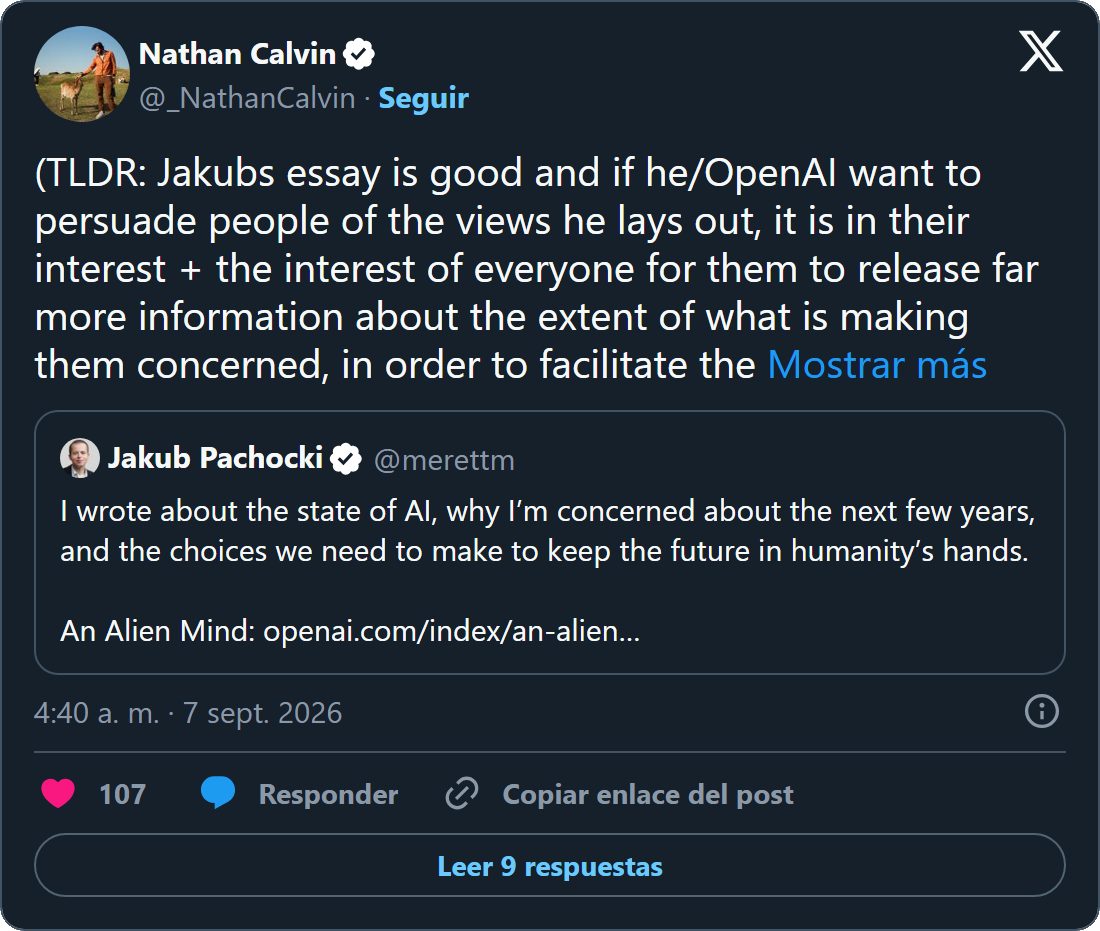Click Jakub Pachocki's verified badge
1100x931 pixels.
click(346, 459)
